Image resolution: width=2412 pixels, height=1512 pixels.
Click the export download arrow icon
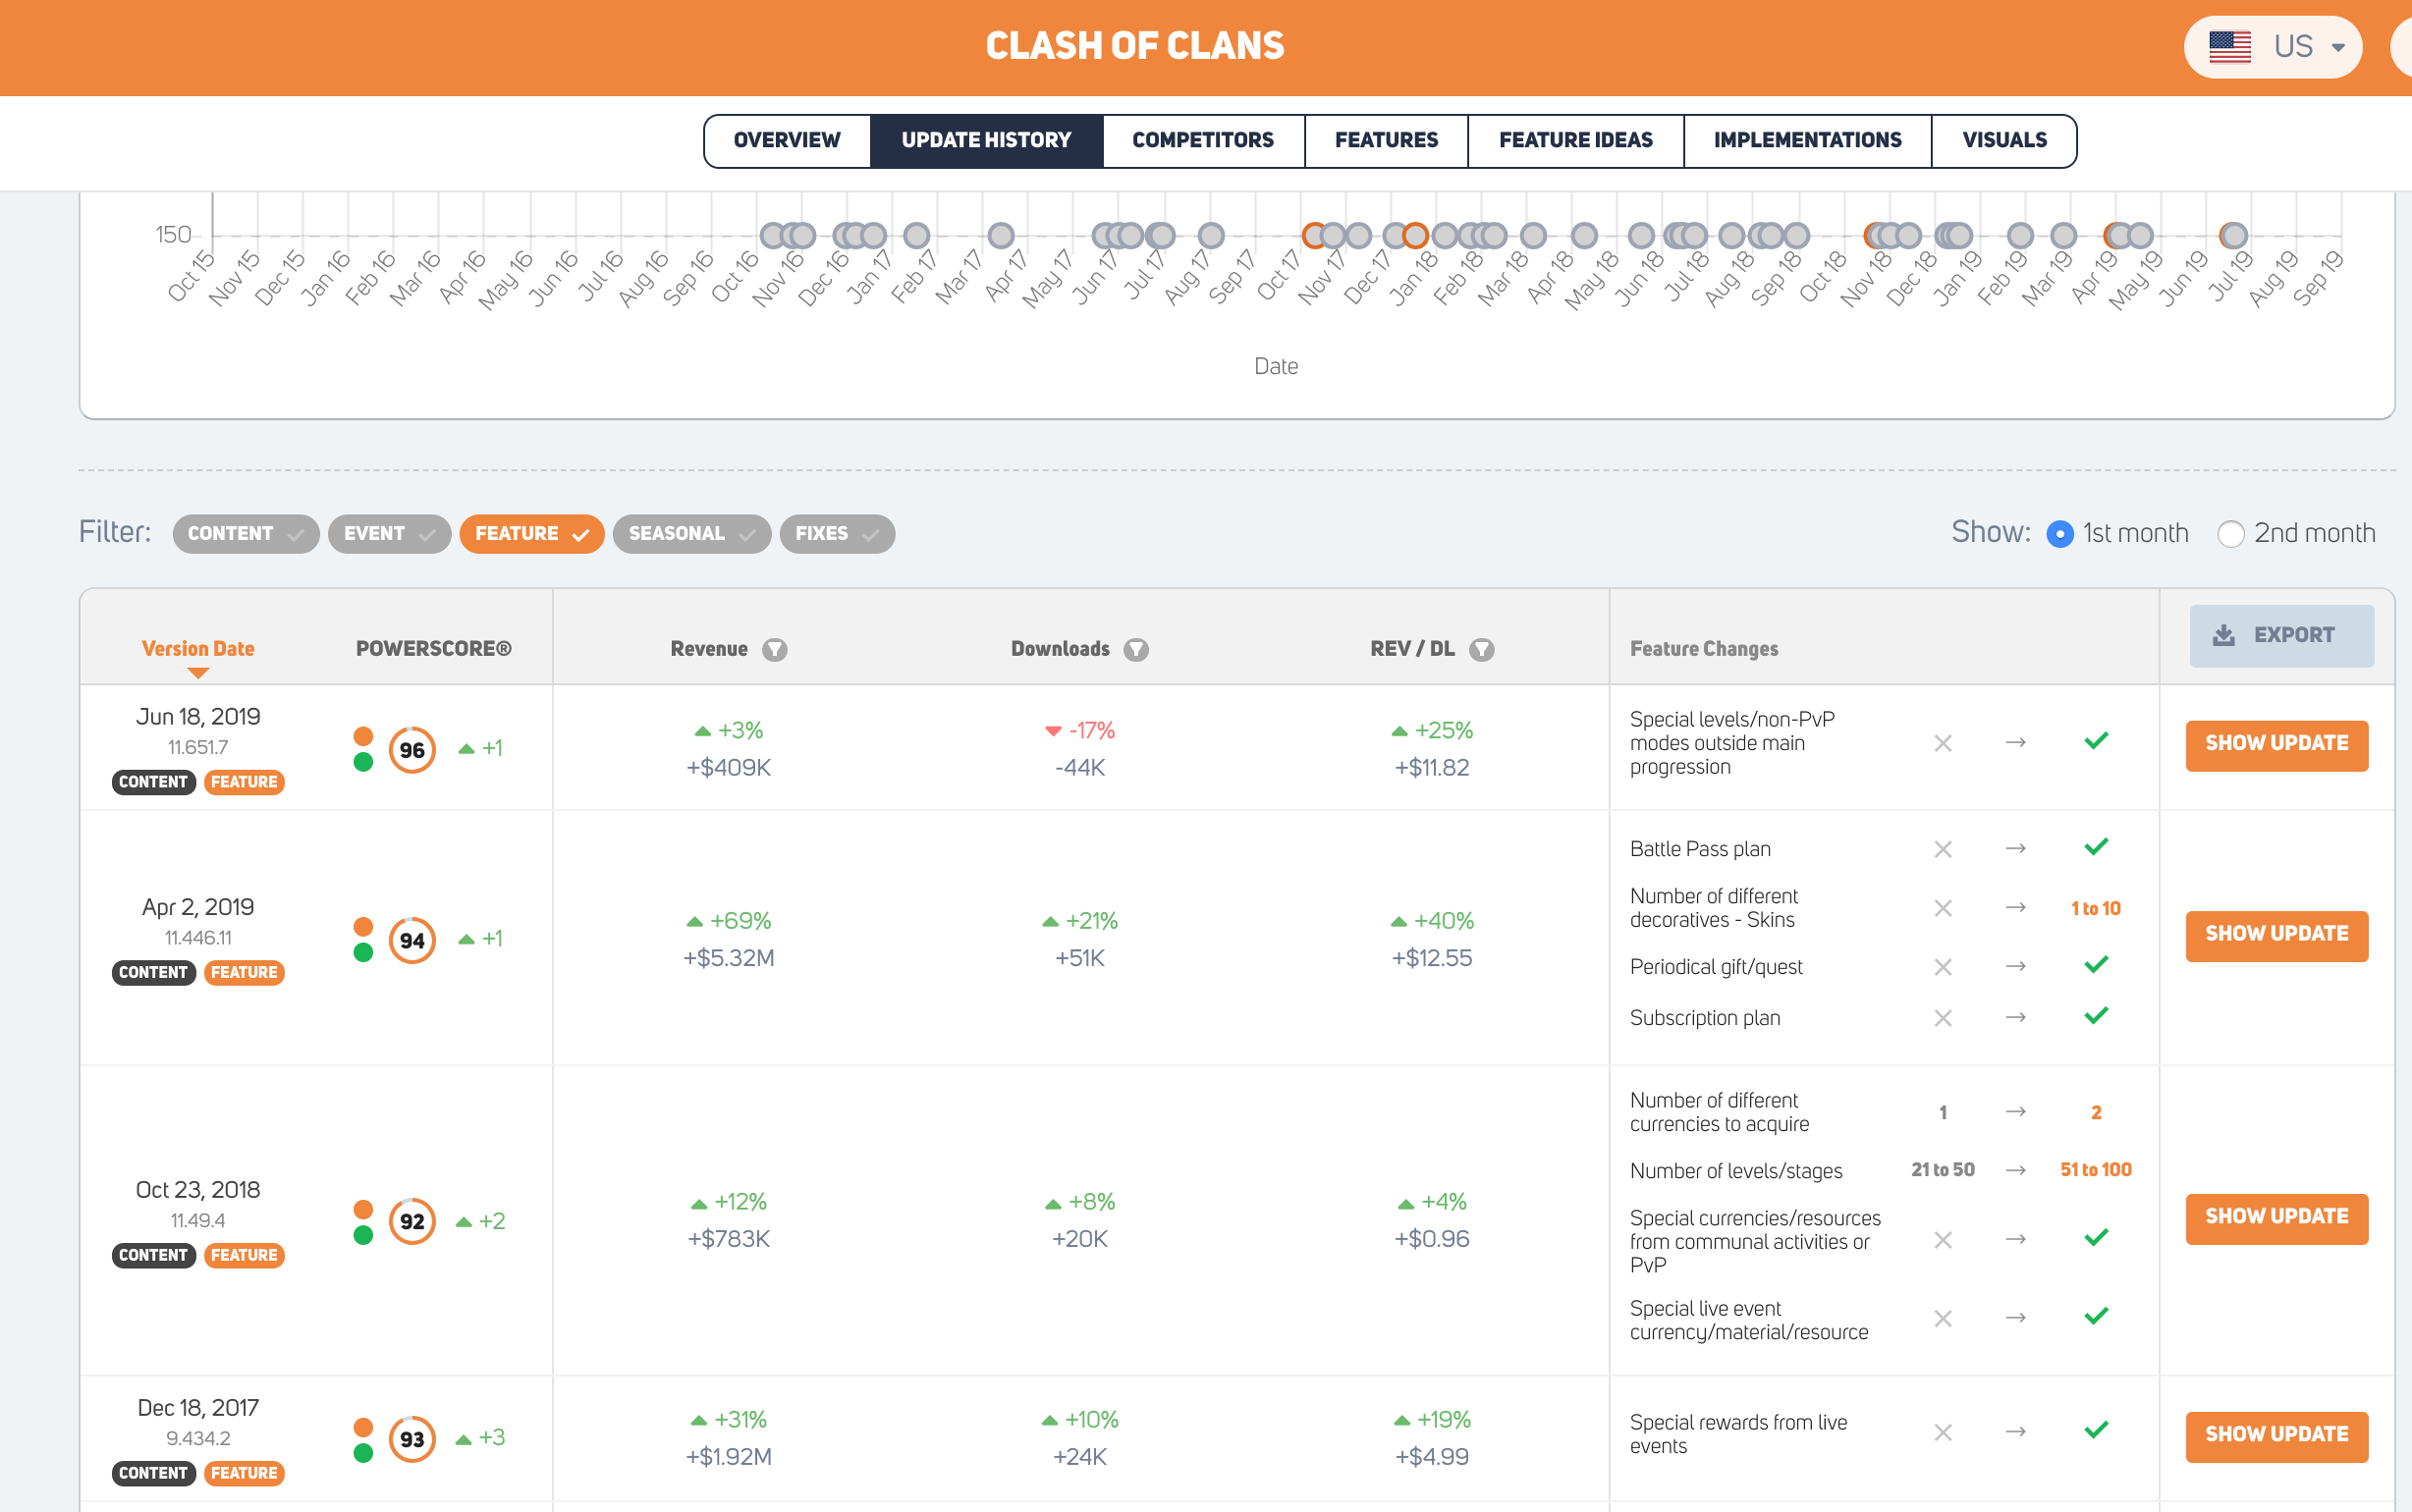pos(2223,635)
